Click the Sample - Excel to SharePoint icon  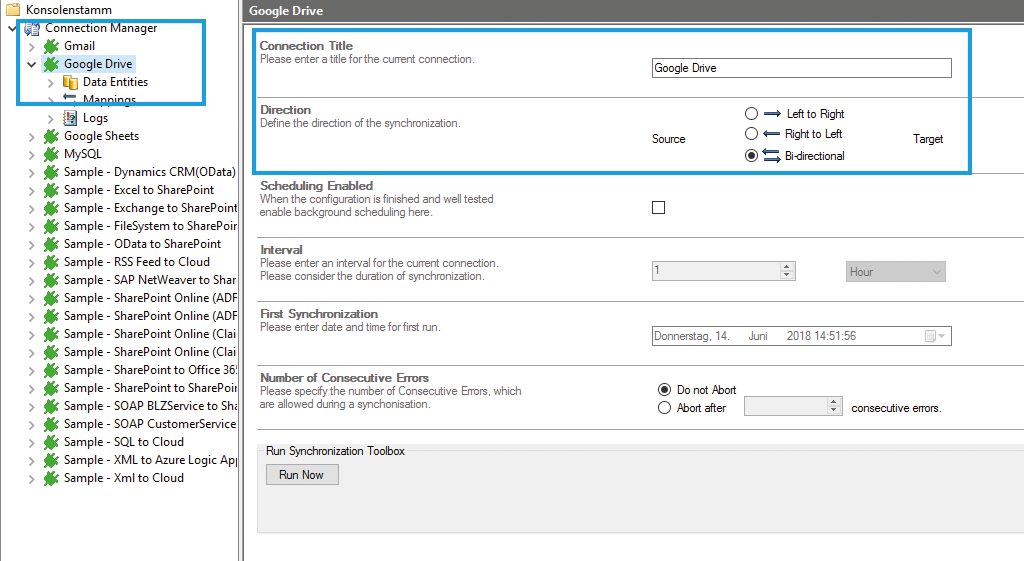(x=51, y=190)
